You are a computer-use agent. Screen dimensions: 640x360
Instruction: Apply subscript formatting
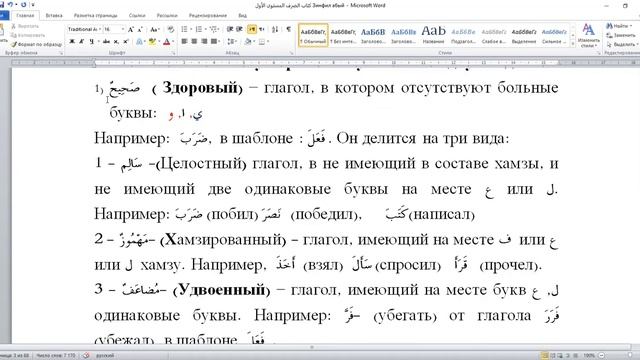(116, 41)
